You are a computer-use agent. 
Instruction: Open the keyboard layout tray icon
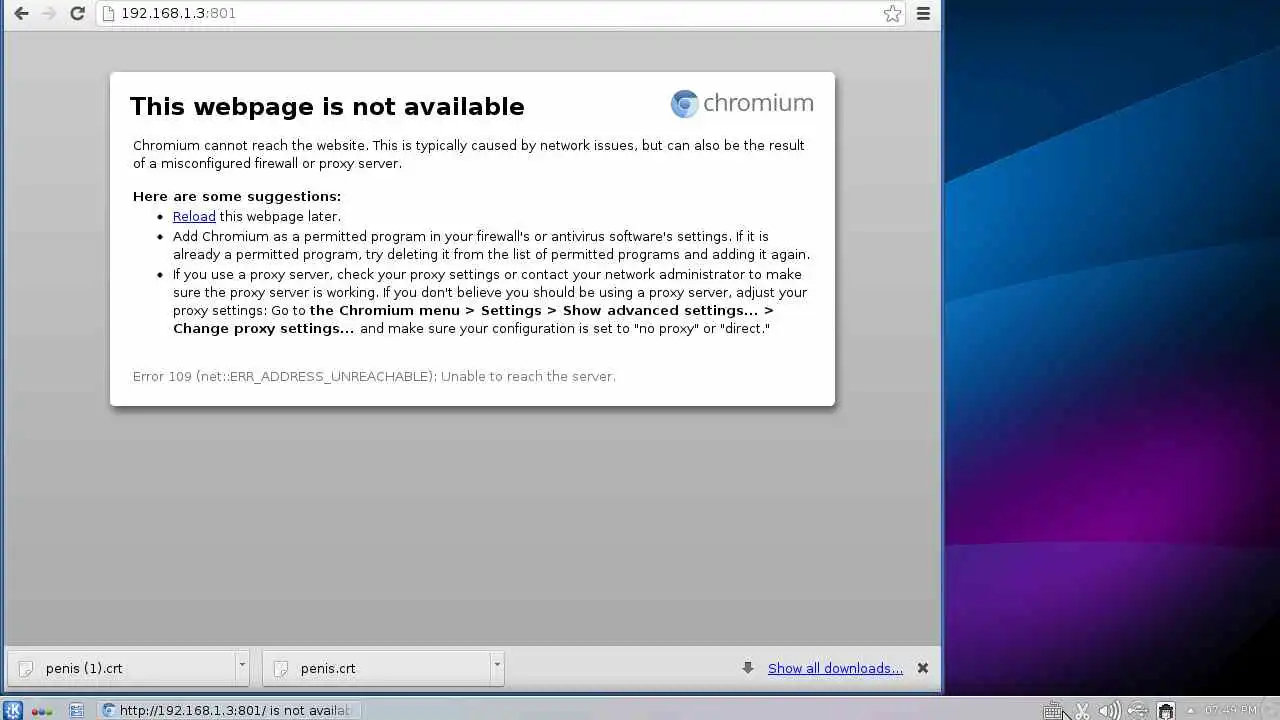tap(1052, 711)
